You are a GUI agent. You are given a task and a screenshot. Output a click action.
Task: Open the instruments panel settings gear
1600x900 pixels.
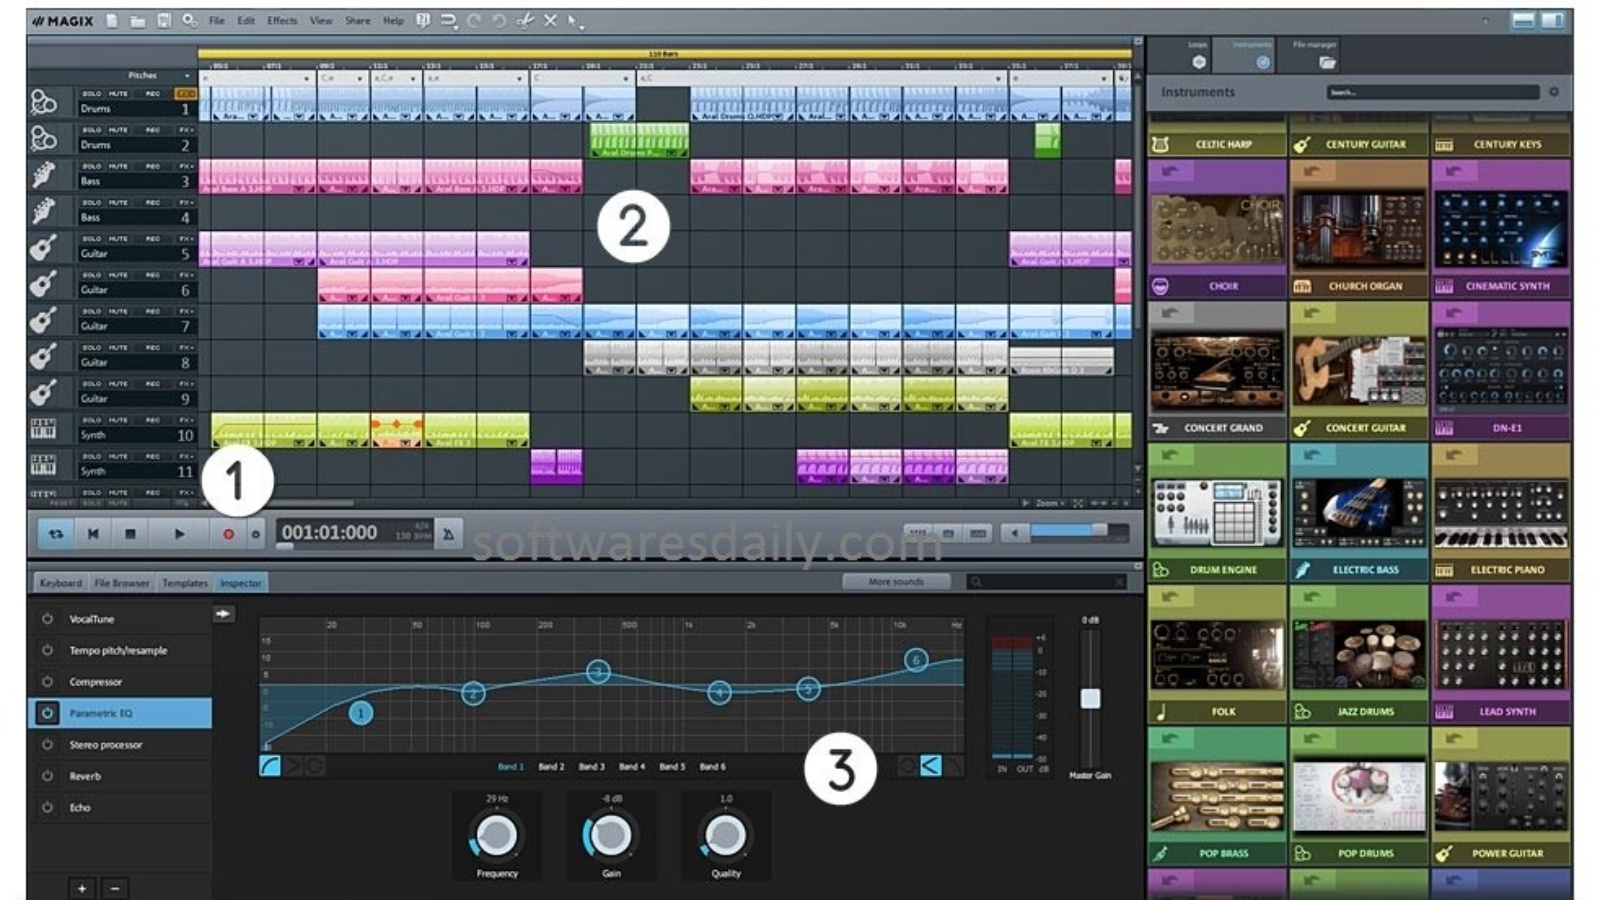coord(1554,92)
